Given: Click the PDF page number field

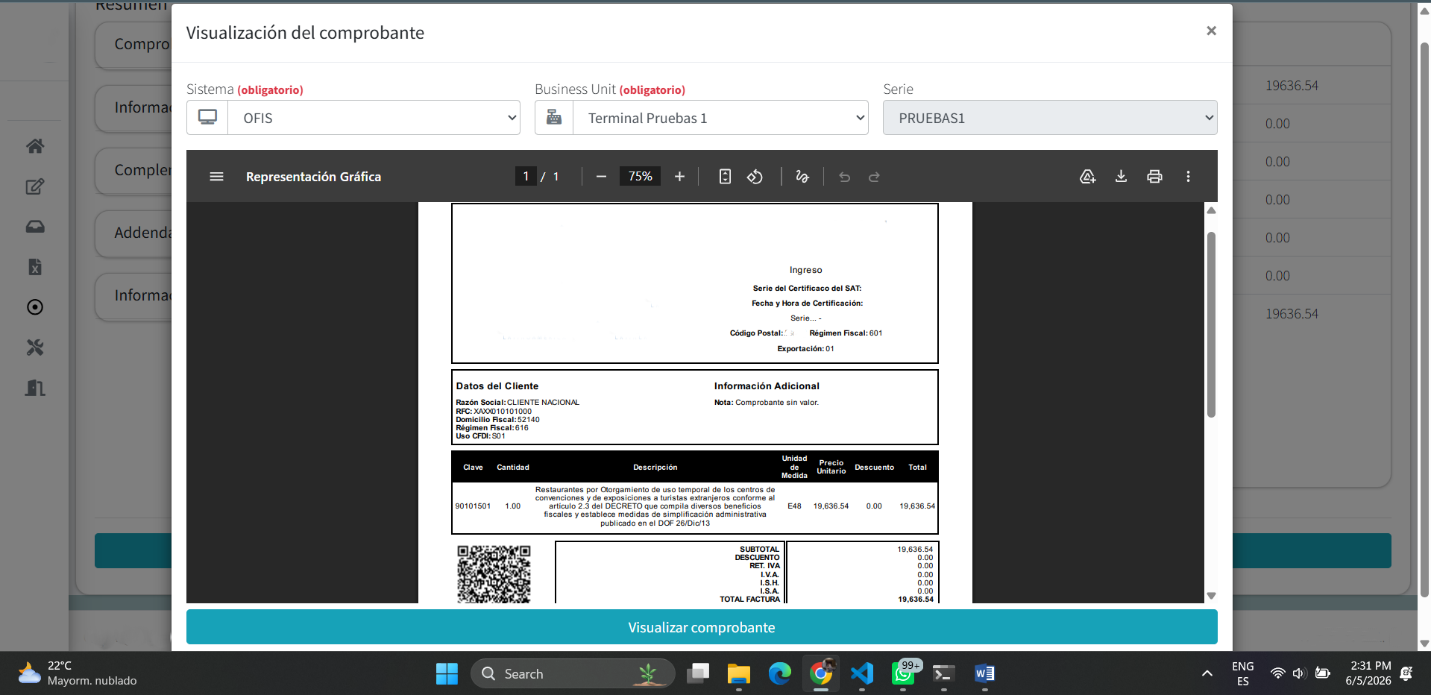Looking at the screenshot, I should coord(526,177).
